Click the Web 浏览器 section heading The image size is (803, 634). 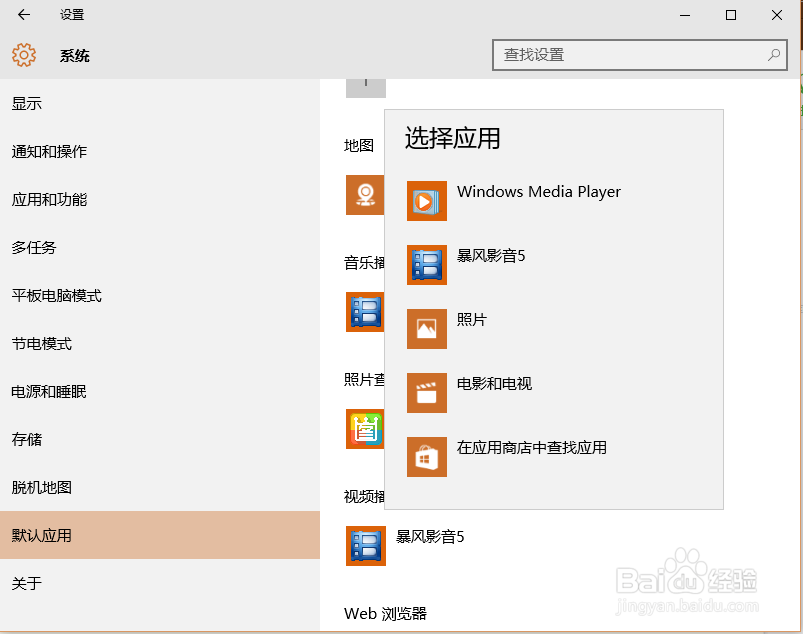tap(385, 614)
